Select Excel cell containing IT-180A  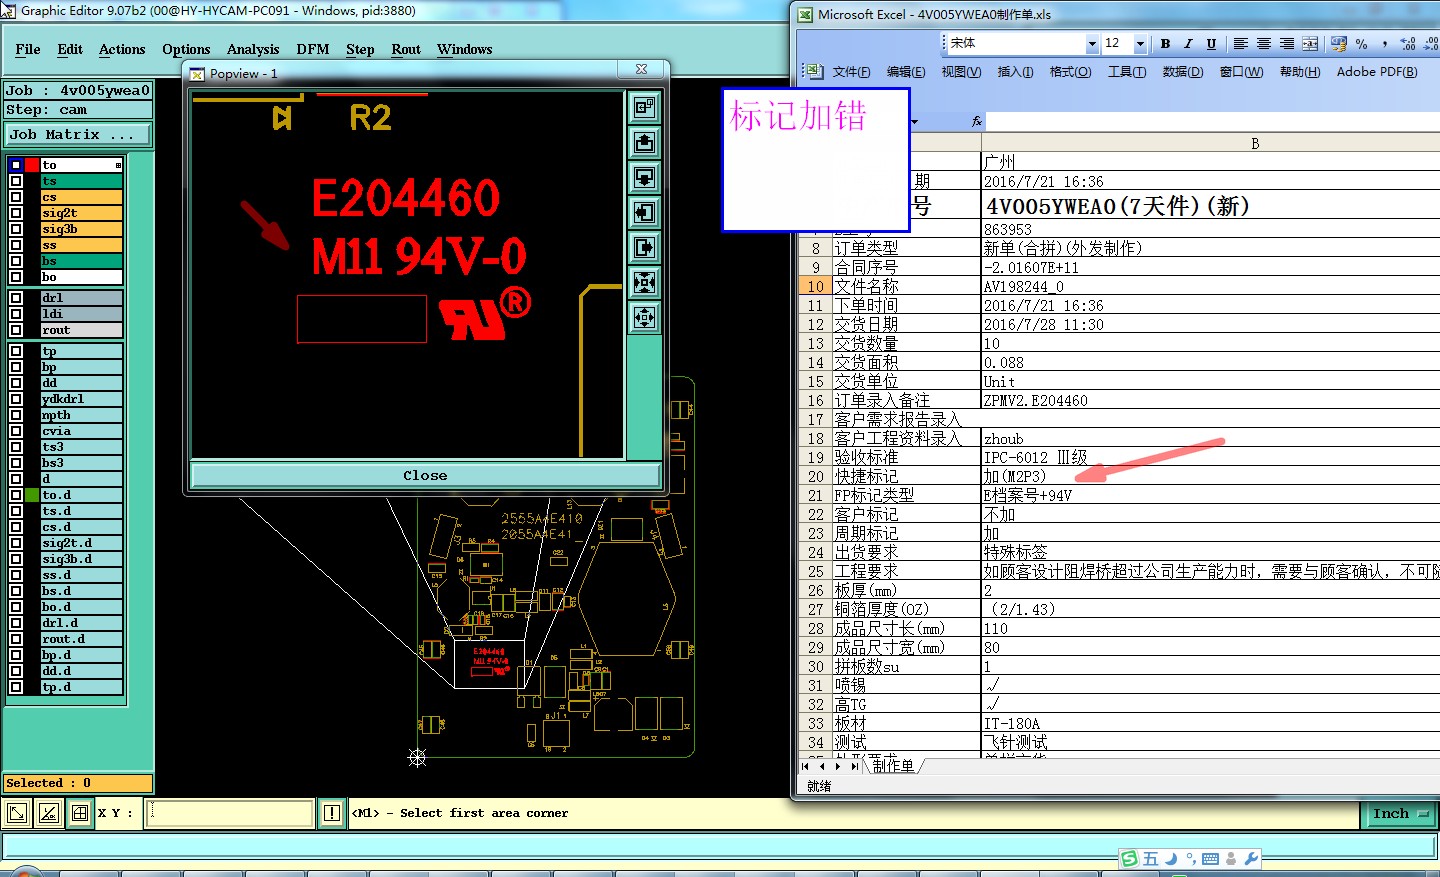(1210, 723)
